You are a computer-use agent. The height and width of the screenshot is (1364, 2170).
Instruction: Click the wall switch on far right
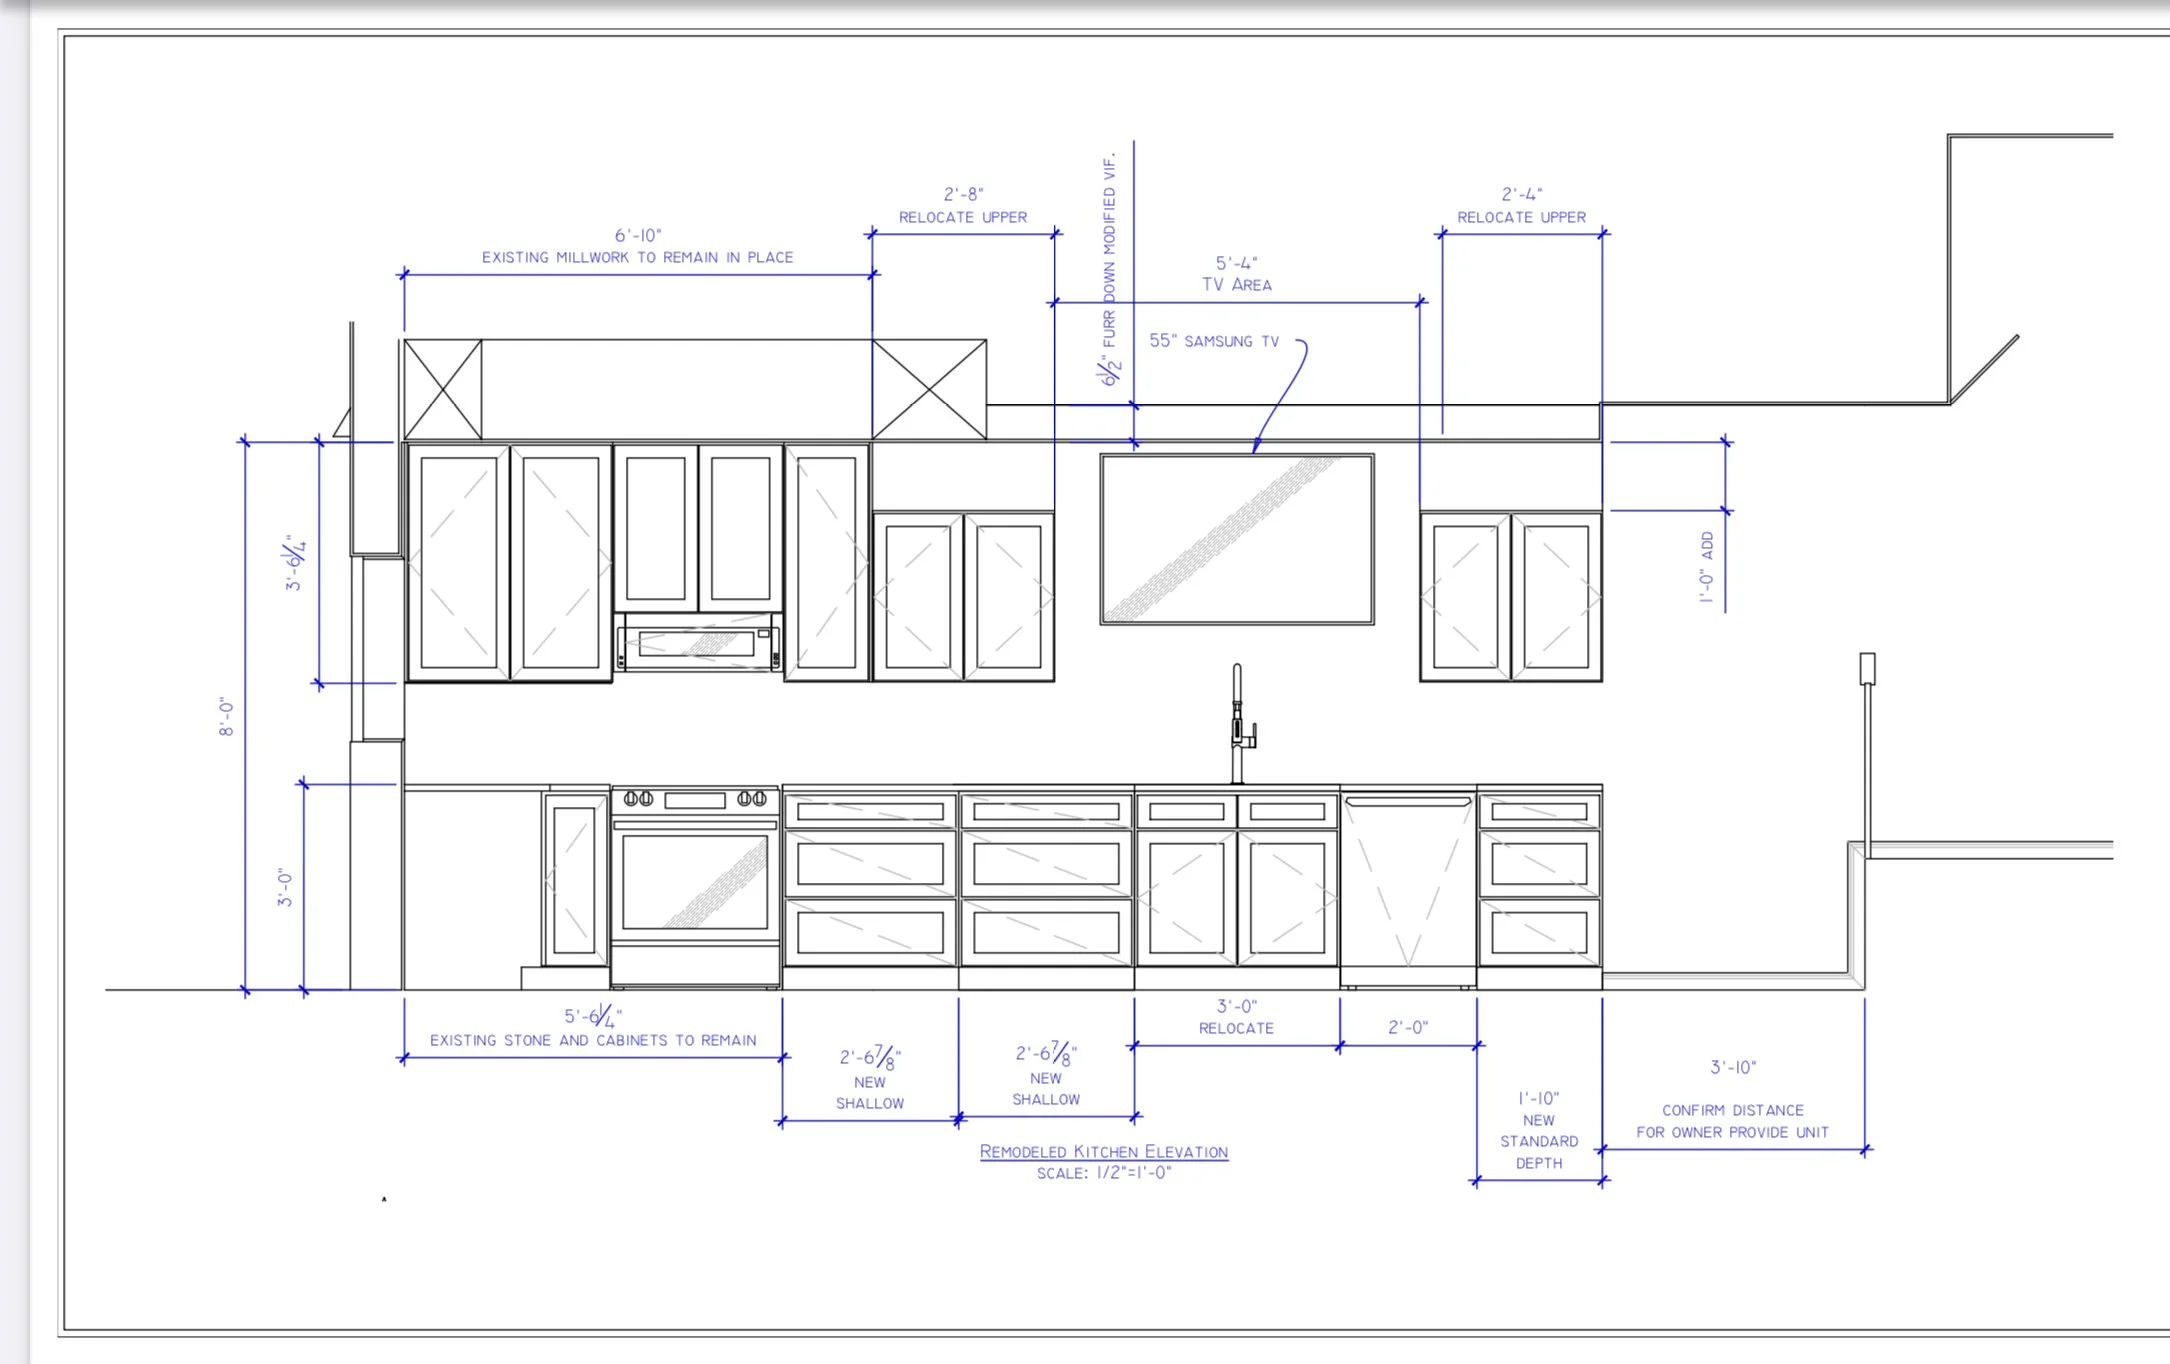[1867, 668]
